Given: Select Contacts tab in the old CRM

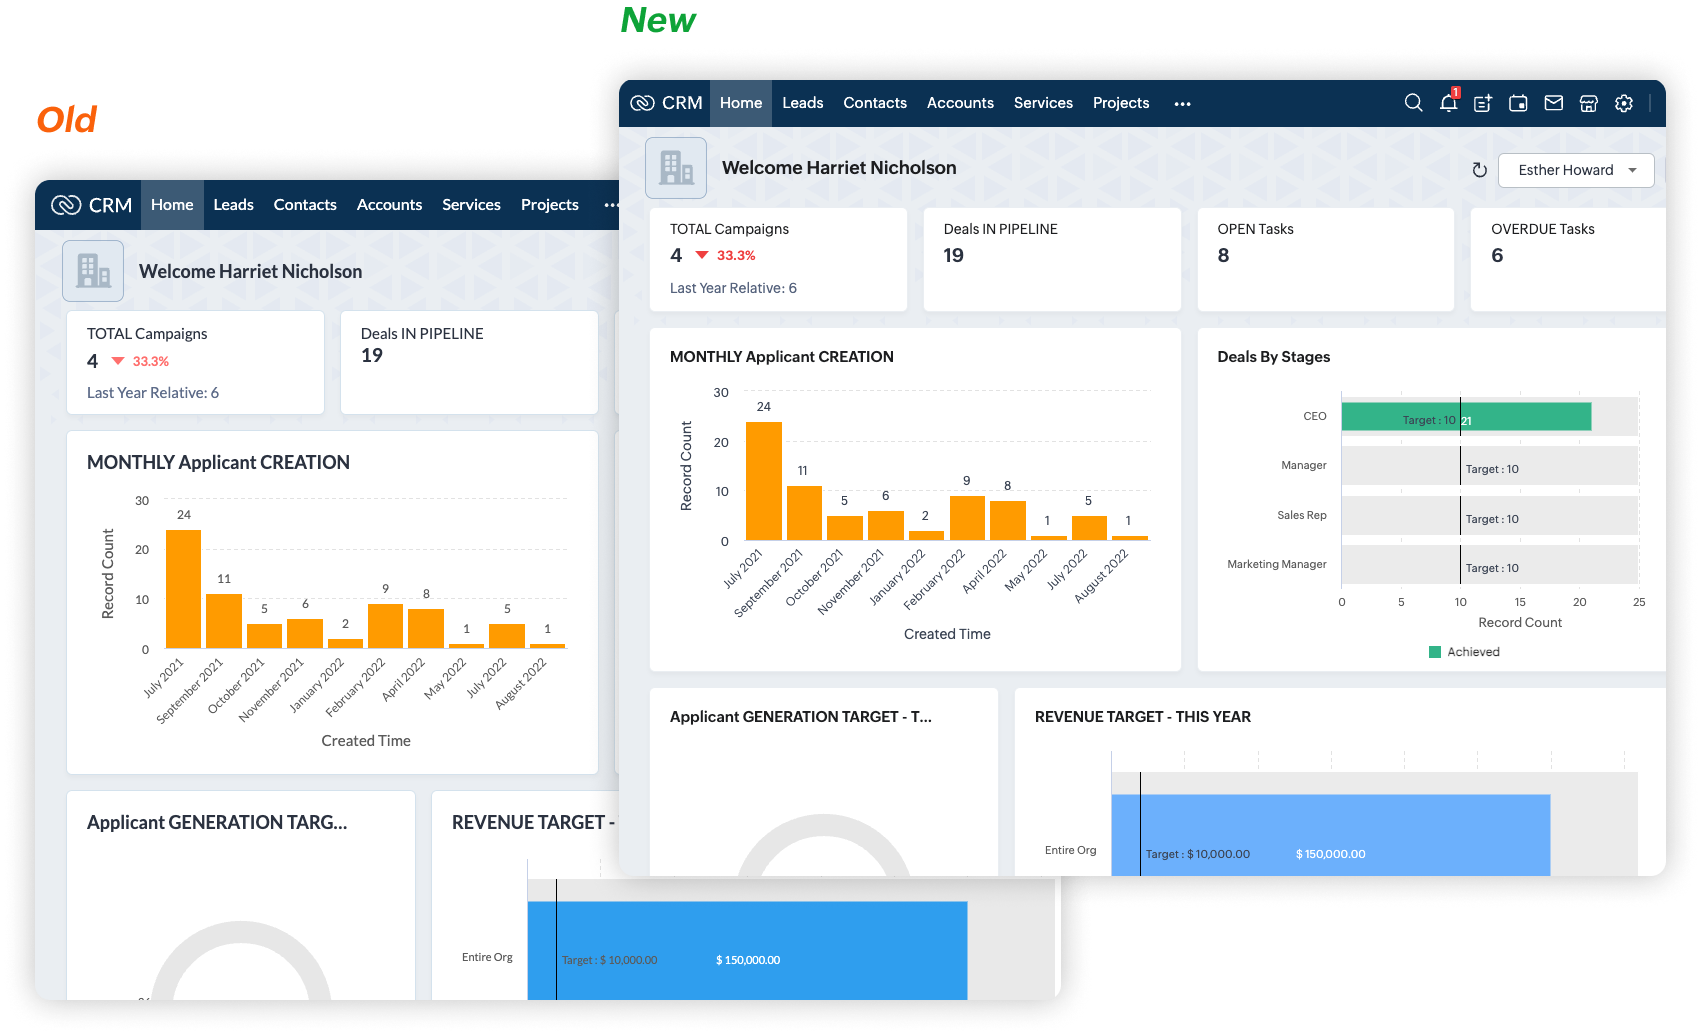Looking at the screenshot, I should point(305,205).
